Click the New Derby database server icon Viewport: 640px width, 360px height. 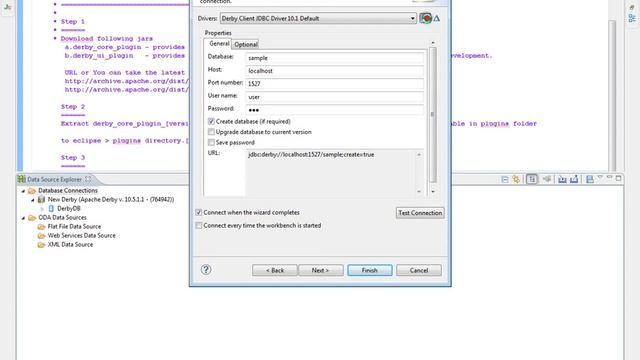click(x=41, y=200)
